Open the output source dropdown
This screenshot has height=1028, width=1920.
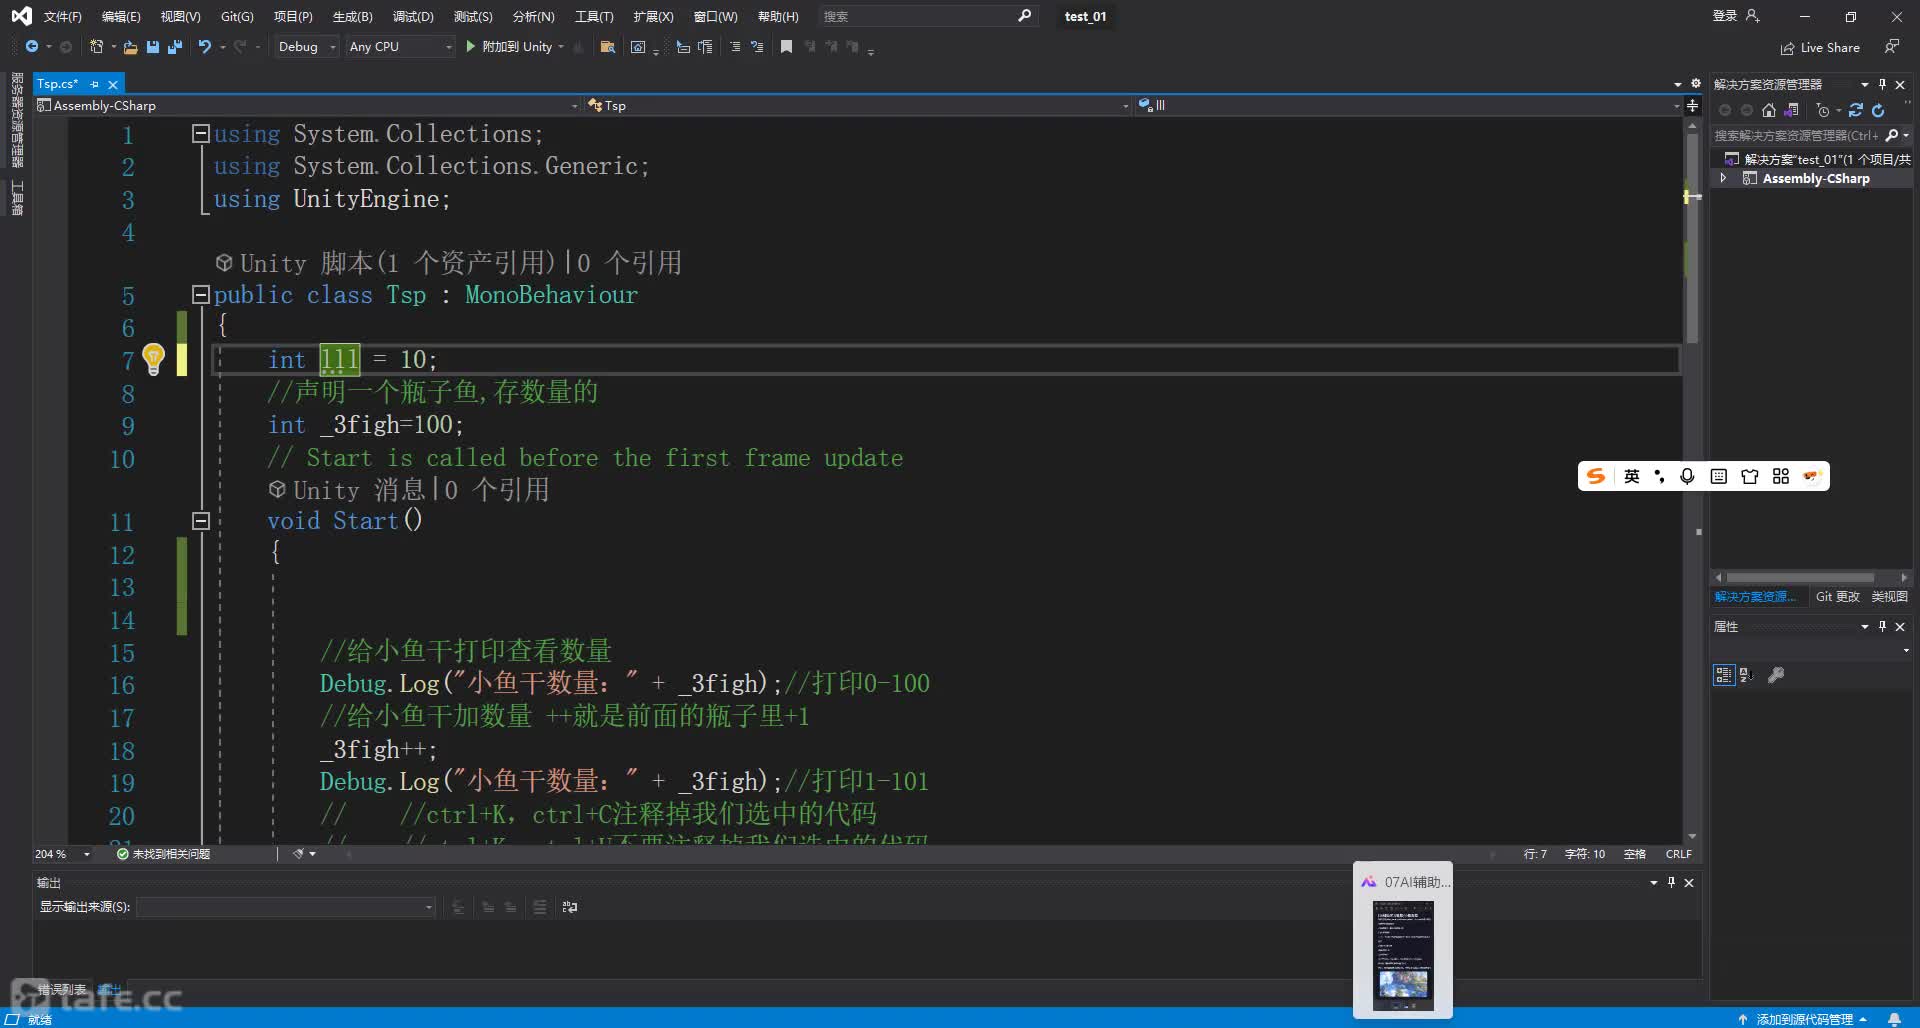[286, 907]
